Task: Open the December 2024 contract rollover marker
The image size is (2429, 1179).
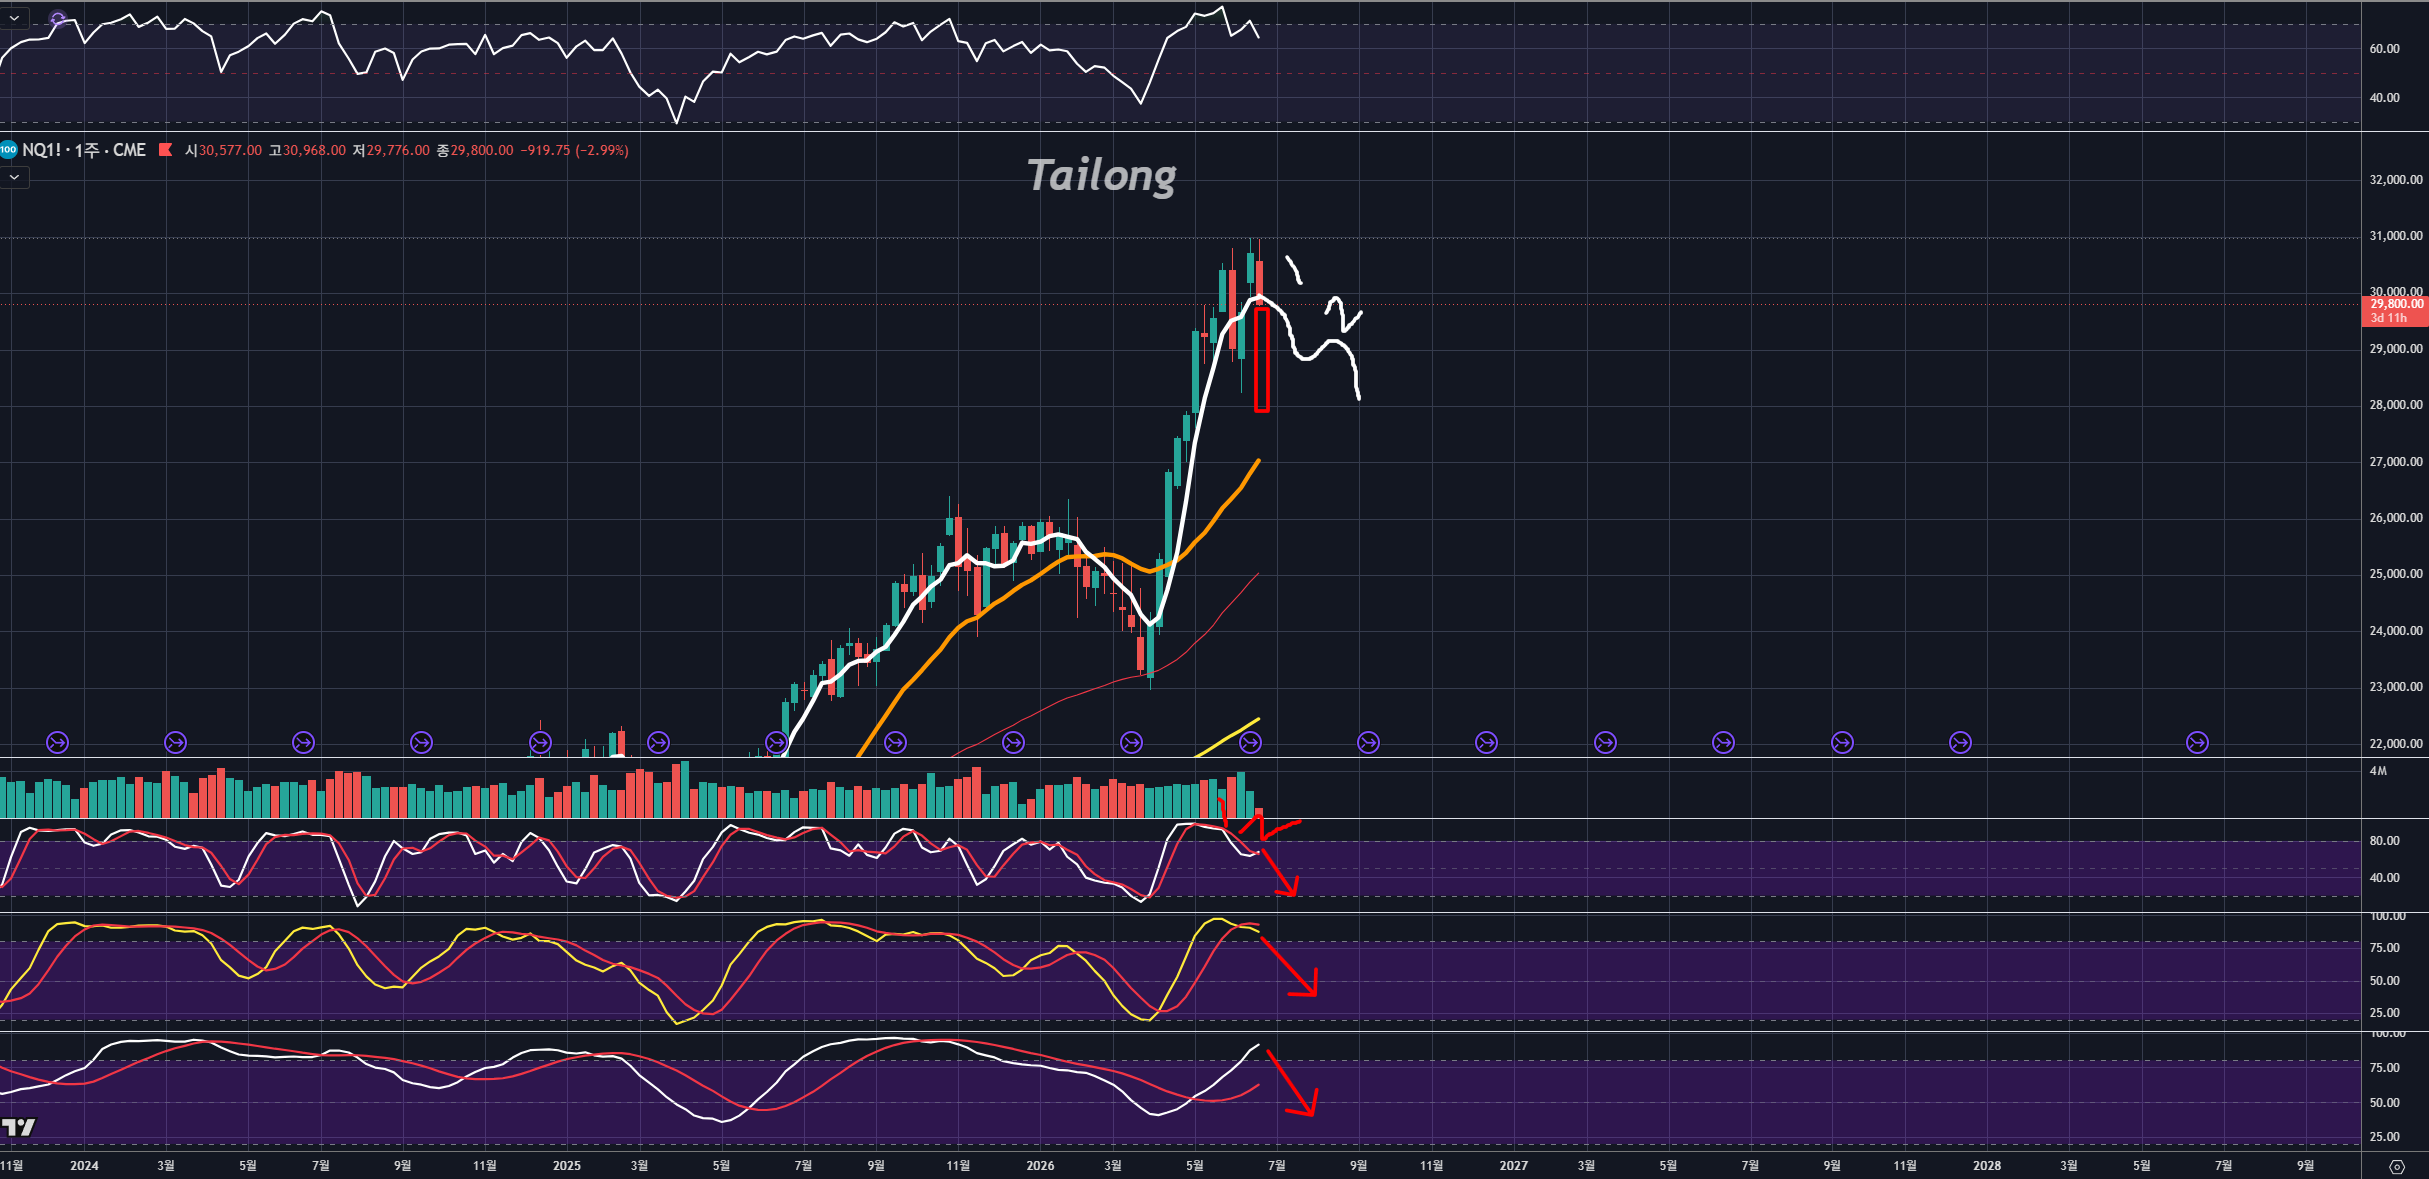Action: [540, 743]
